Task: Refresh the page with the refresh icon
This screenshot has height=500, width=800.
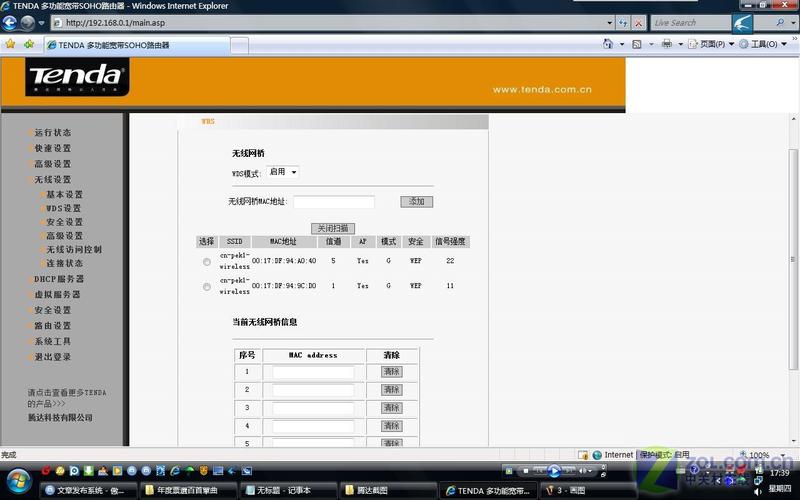Action: tap(623, 22)
